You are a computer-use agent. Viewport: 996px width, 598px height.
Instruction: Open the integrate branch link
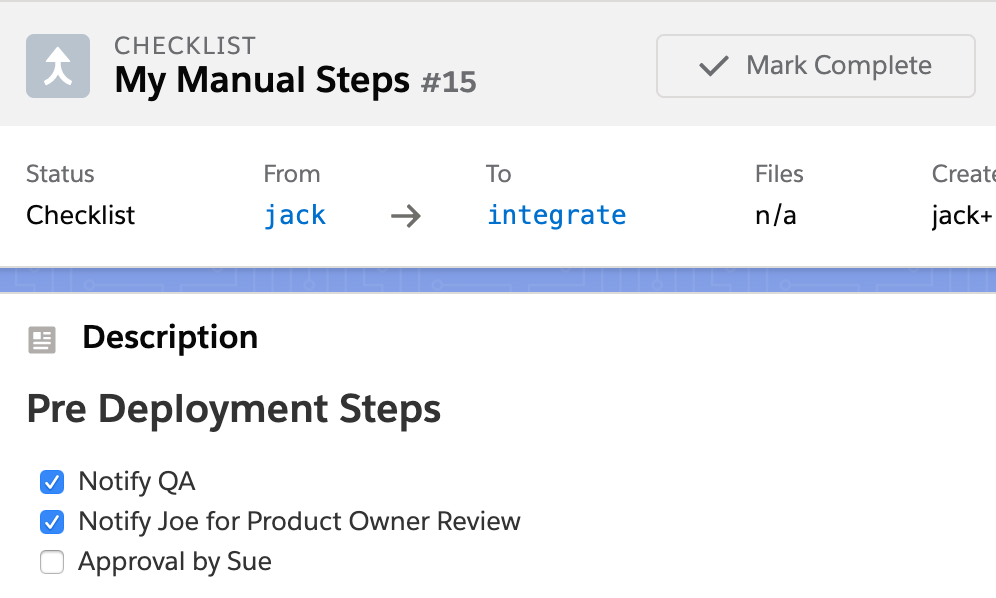point(556,215)
